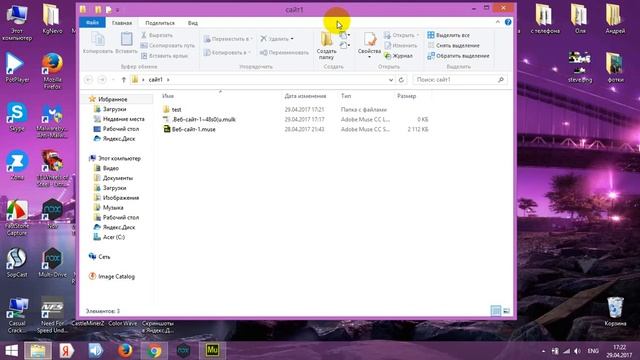This screenshot has height=360, width=640.
Task: Open Музыка in navigation pane
Action: pyautogui.click(x=113, y=207)
